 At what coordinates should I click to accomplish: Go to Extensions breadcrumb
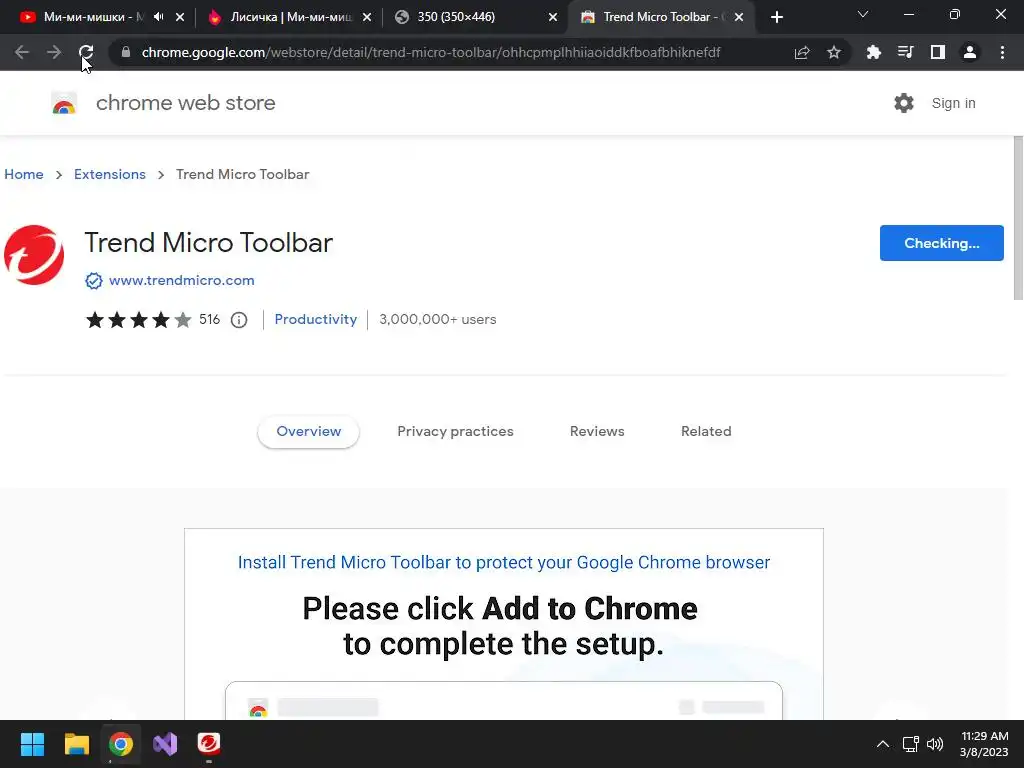click(x=110, y=174)
